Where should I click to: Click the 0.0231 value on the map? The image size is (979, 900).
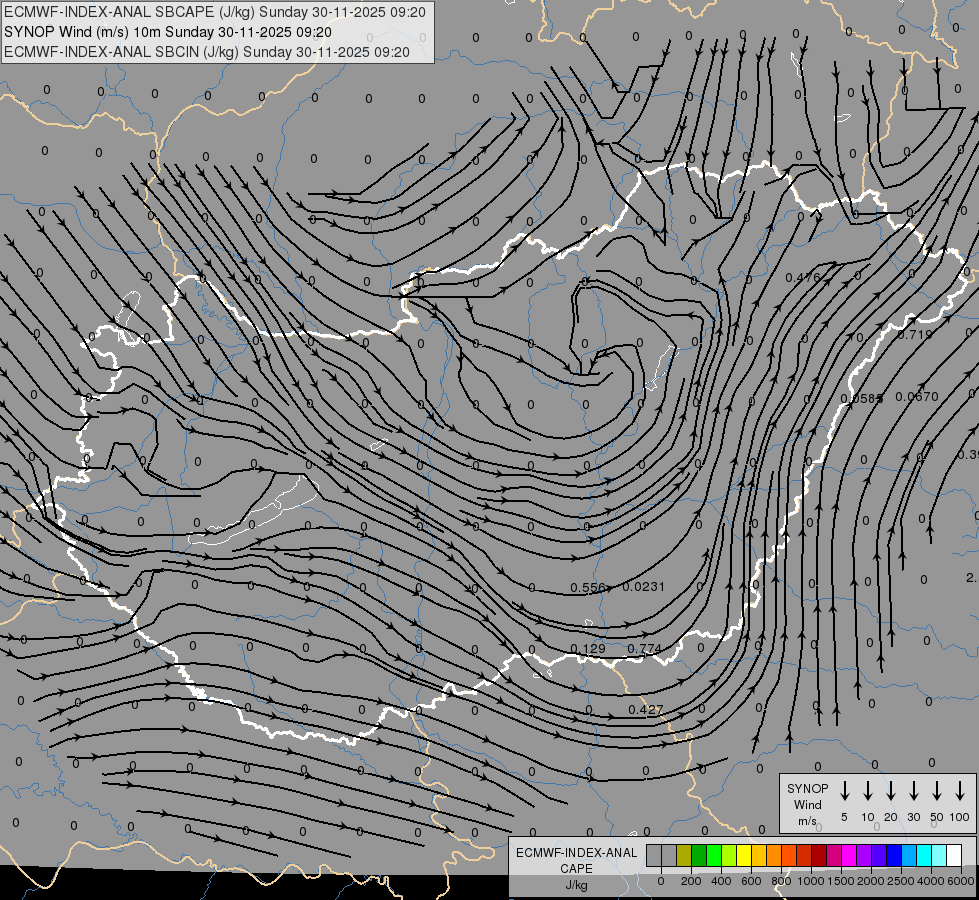644,586
